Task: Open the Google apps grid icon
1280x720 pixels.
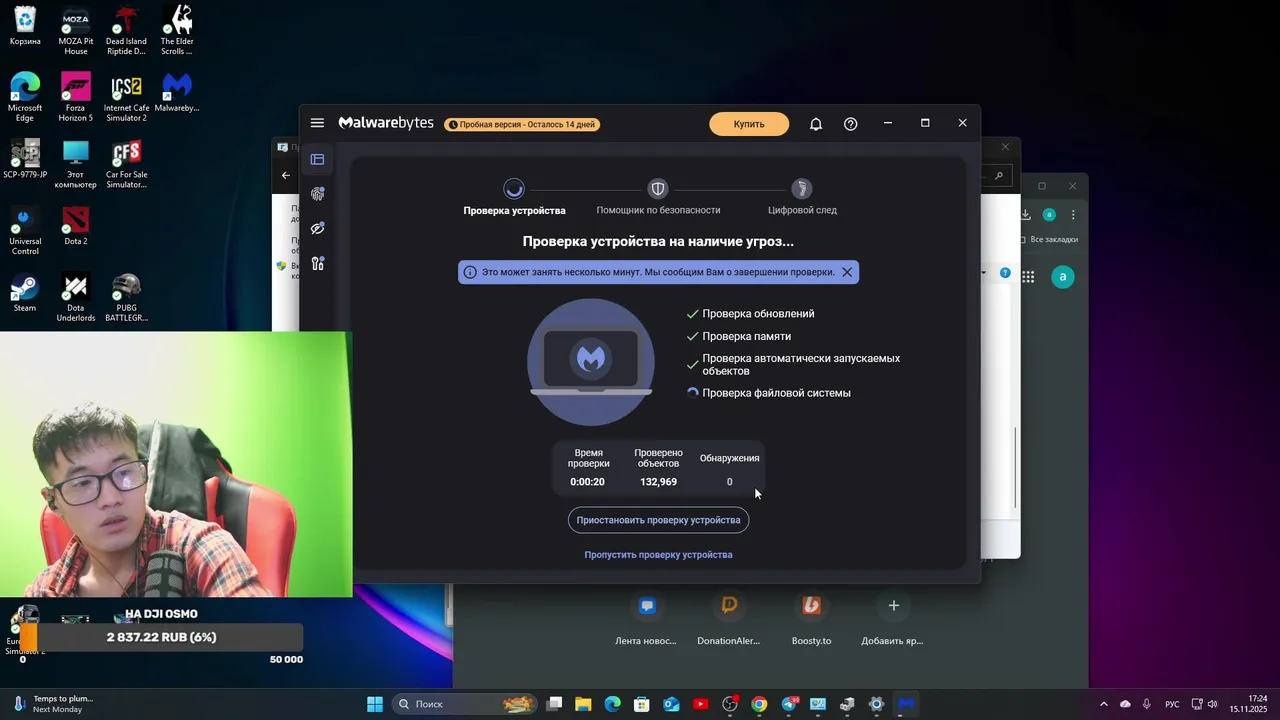Action: [1028, 276]
